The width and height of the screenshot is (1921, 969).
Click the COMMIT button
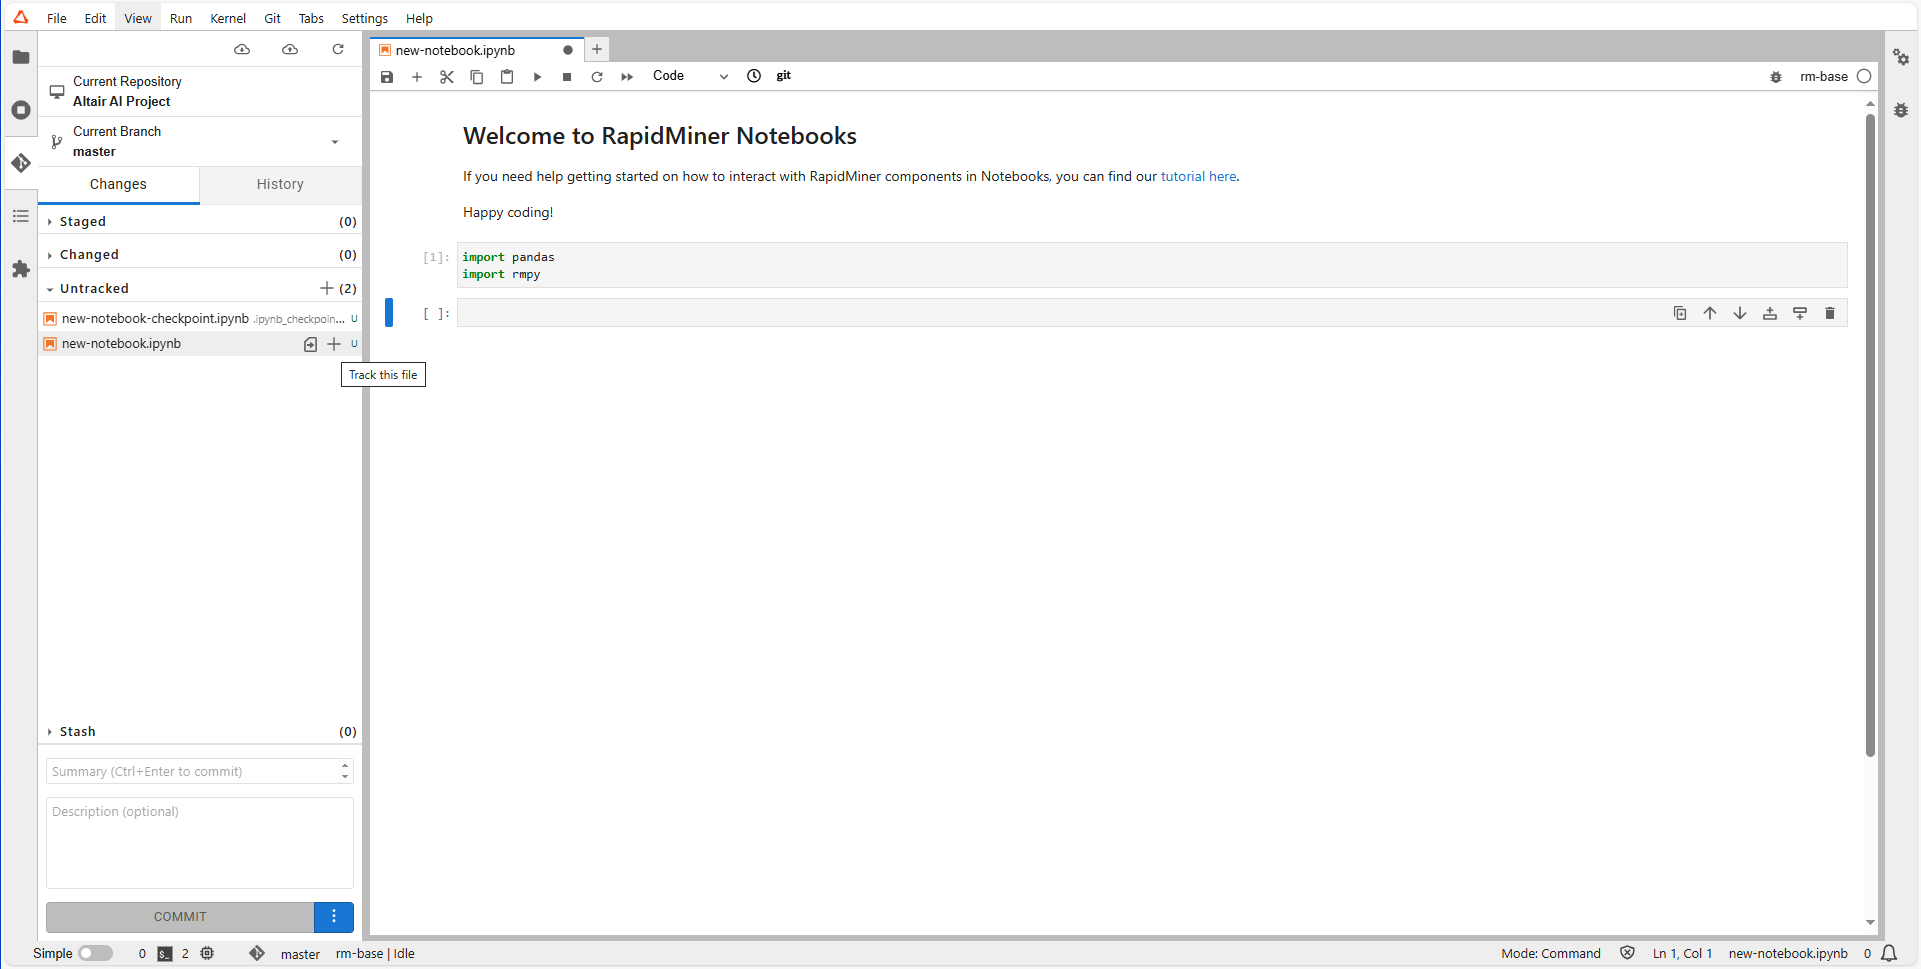(x=180, y=916)
